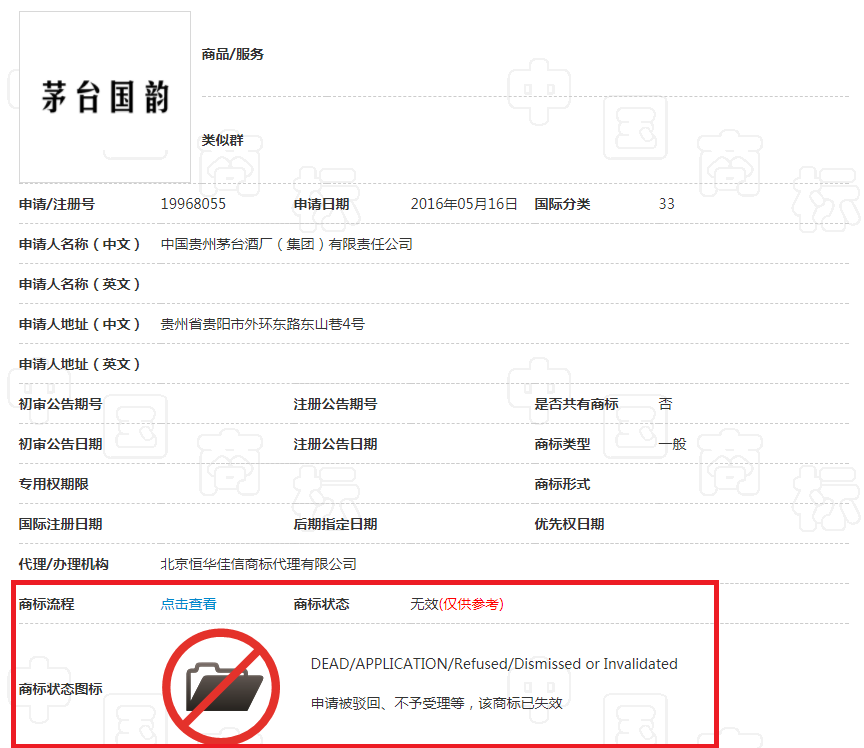Click the 商标形式 label
The height and width of the screenshot is (748, 864).
[562, 484]
